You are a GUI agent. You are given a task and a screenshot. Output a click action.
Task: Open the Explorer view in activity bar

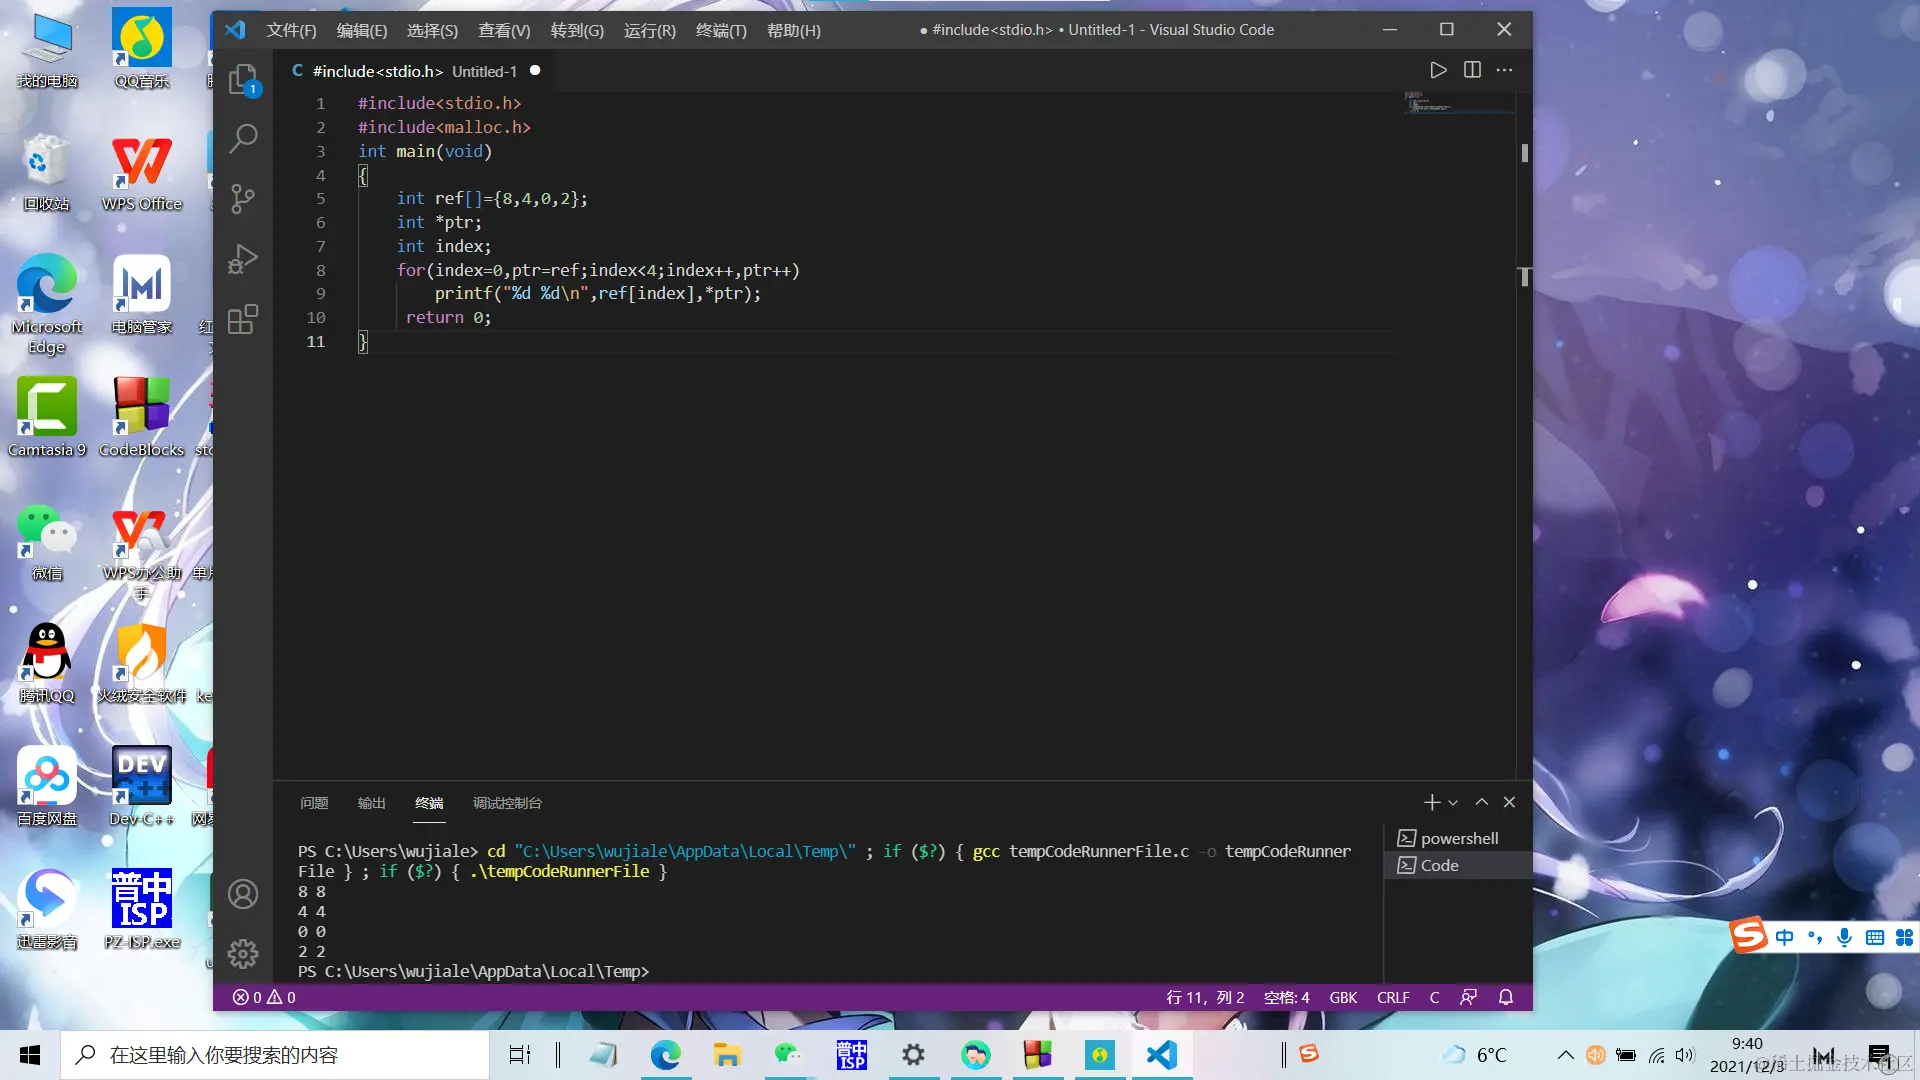point(243,79)
